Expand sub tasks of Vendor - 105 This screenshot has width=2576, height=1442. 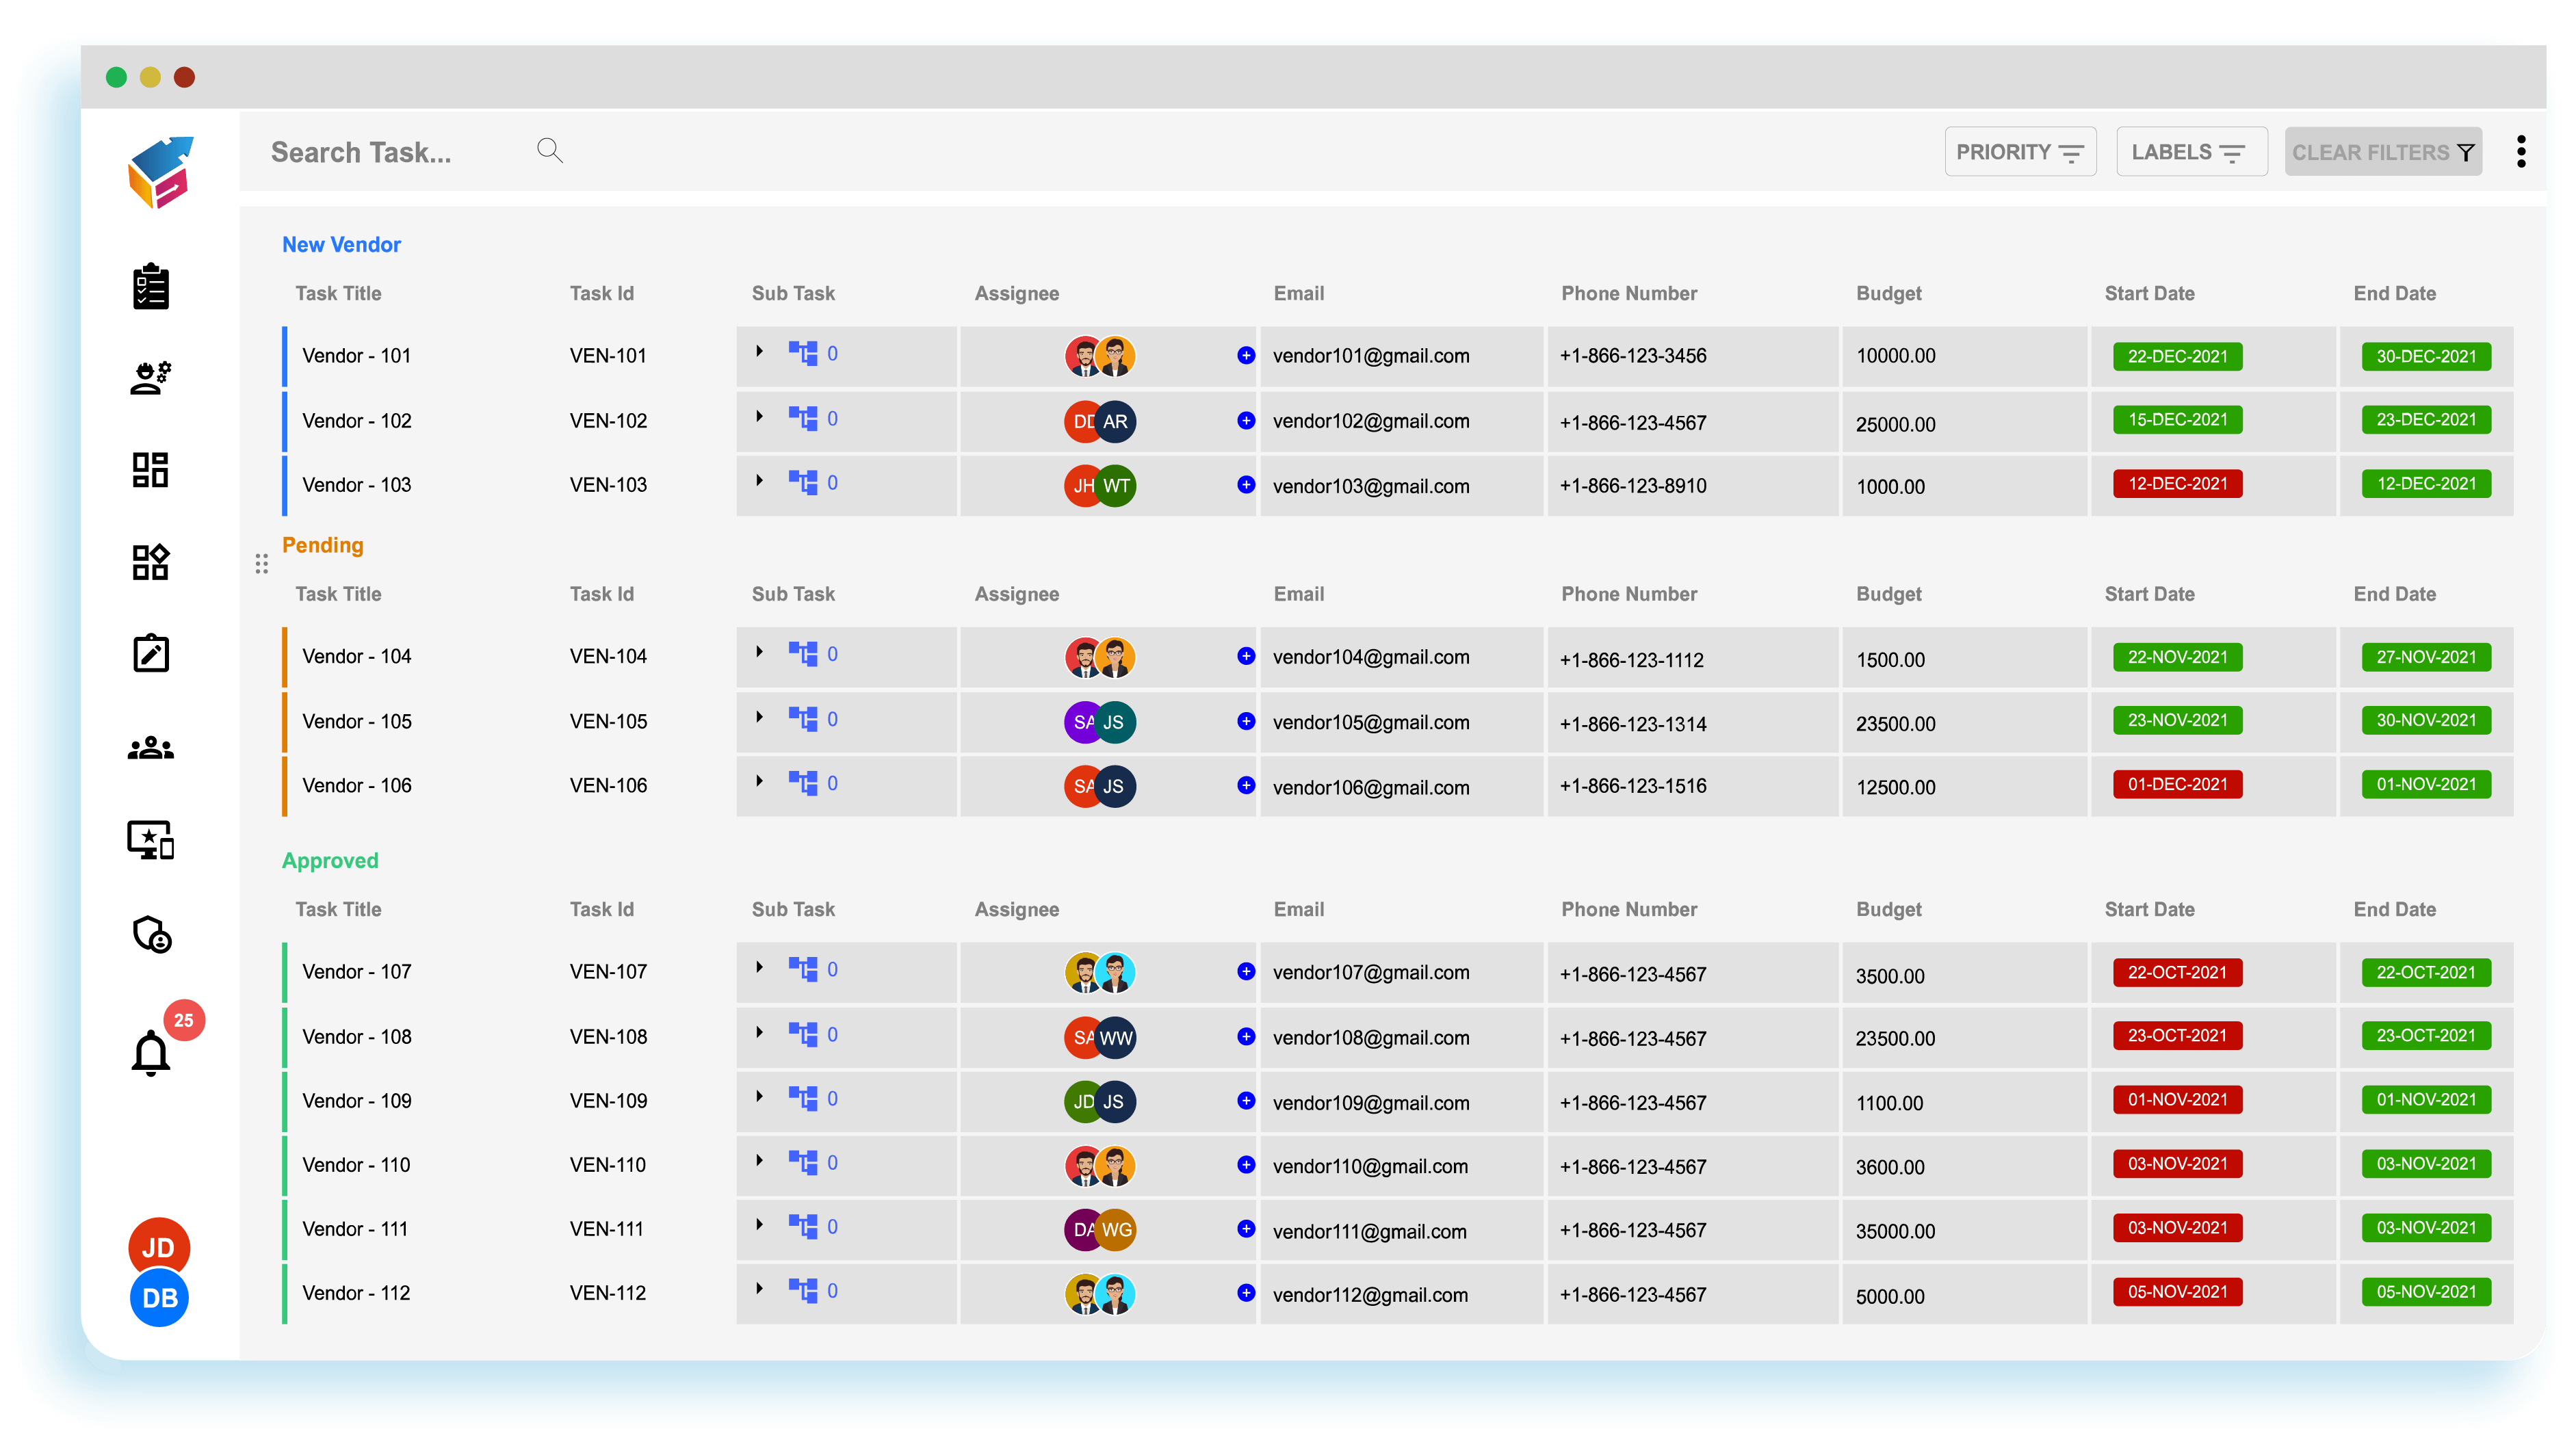pos(760,717)
